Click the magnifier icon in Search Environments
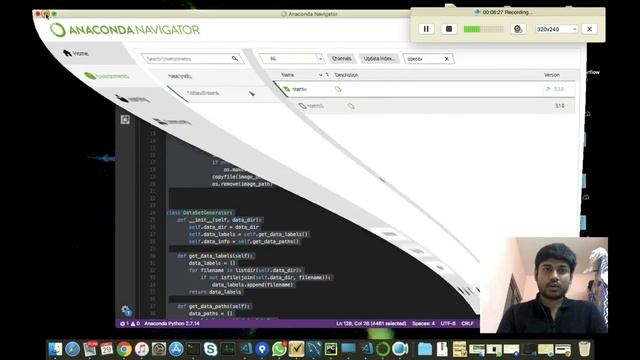This screenshot has height=360, width=640. click(x=235, y=58)
